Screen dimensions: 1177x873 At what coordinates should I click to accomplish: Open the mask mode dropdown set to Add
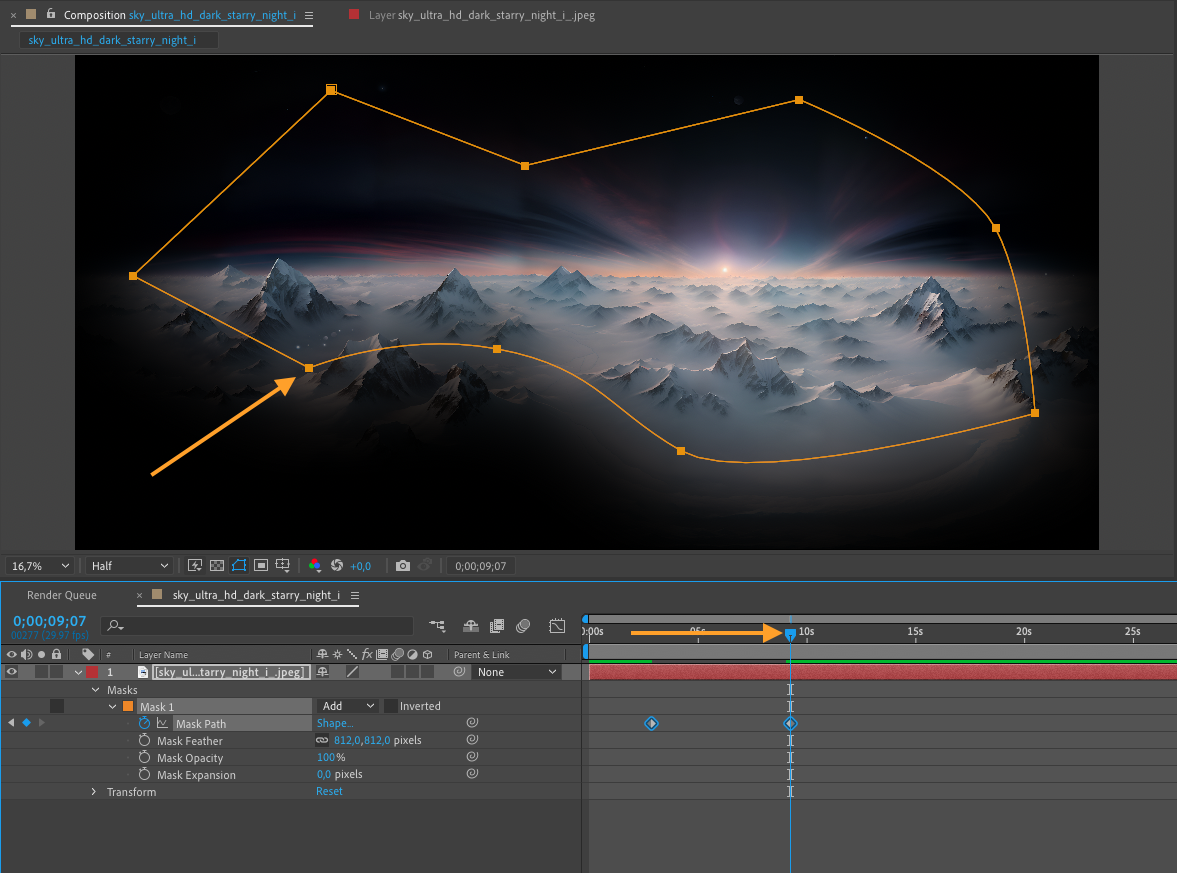[348, 706]
